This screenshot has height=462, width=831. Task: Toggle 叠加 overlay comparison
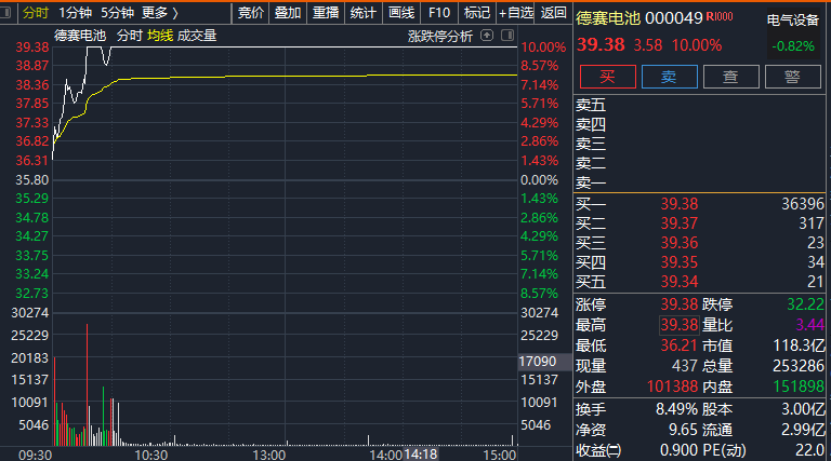[x=288, y=13]
